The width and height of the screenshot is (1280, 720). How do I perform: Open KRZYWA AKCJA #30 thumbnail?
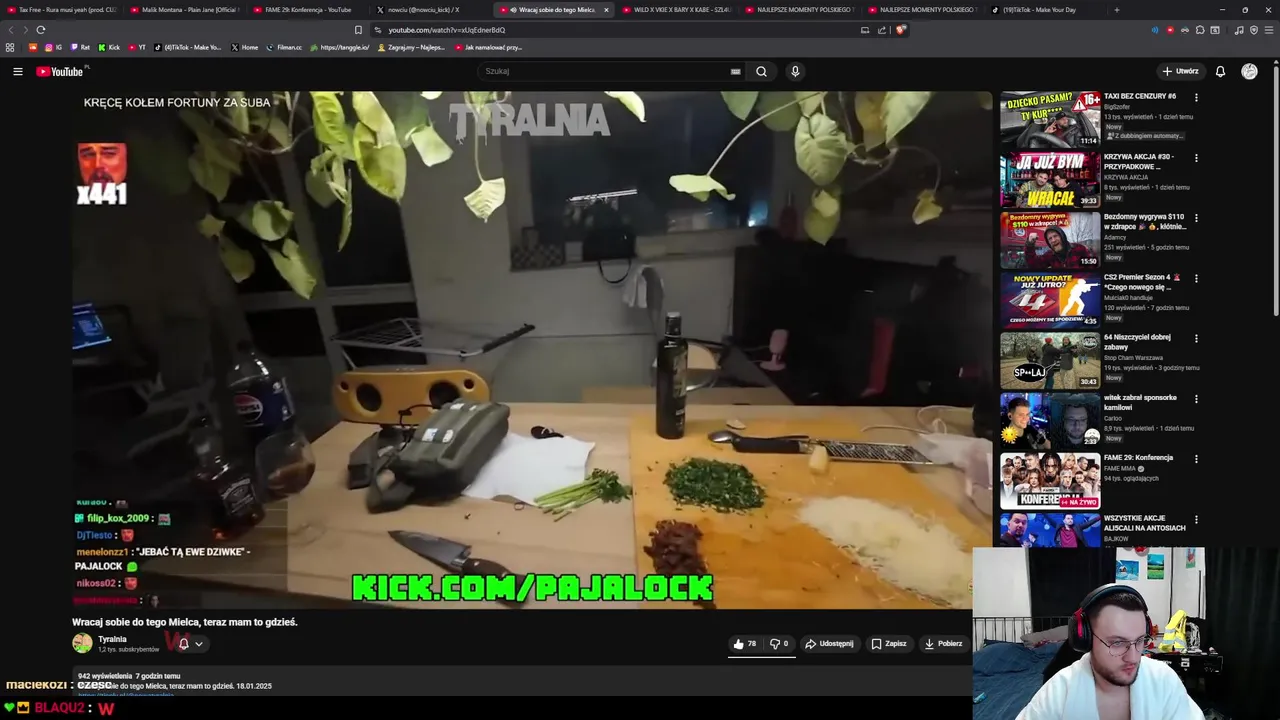(1050, 180)
